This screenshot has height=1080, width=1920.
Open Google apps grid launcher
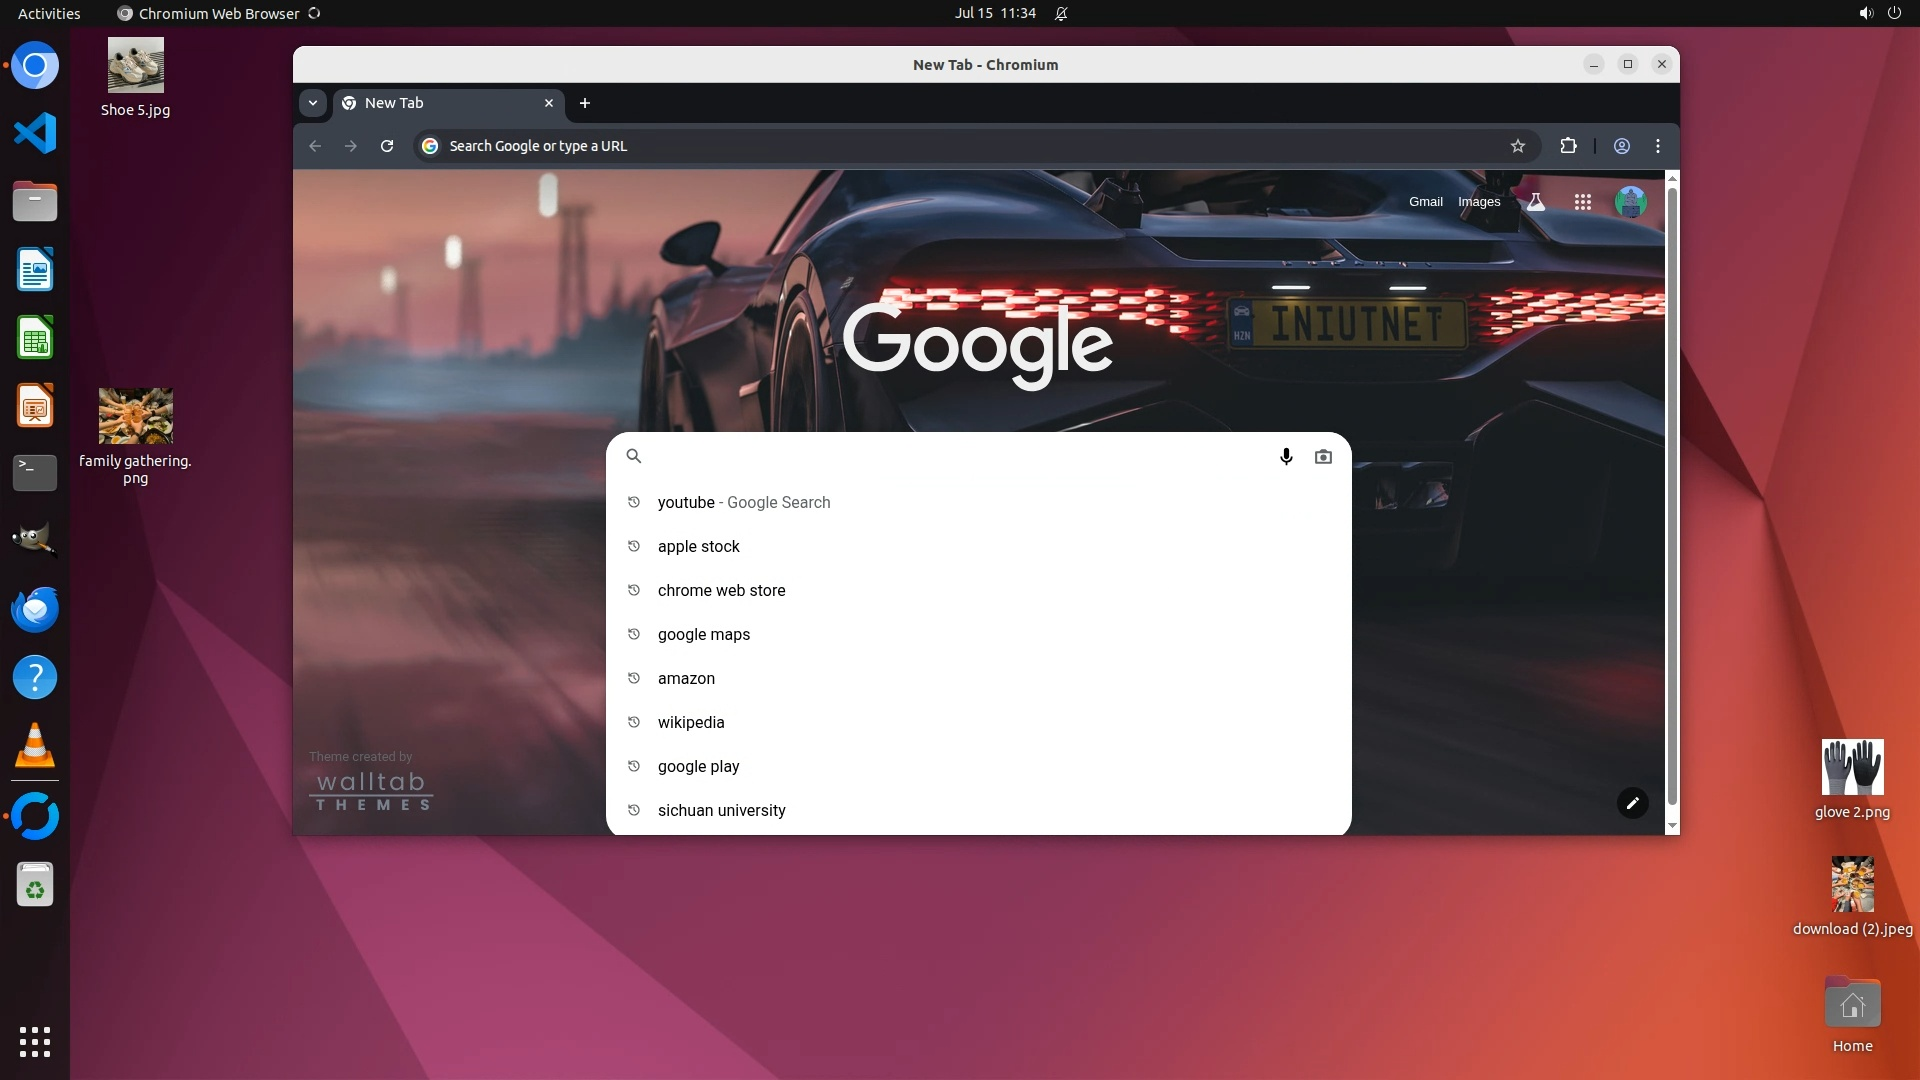coord(1582,202)
